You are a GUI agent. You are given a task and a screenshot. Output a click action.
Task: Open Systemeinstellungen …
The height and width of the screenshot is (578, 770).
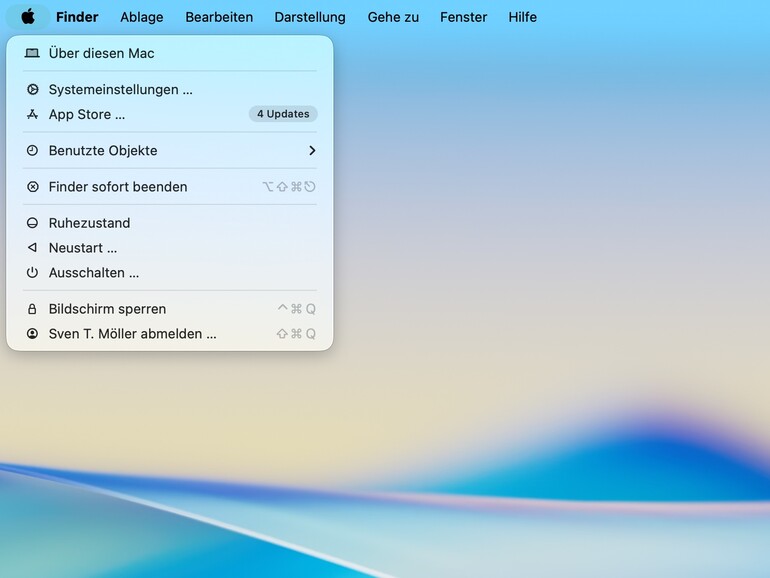coord(170,89)
